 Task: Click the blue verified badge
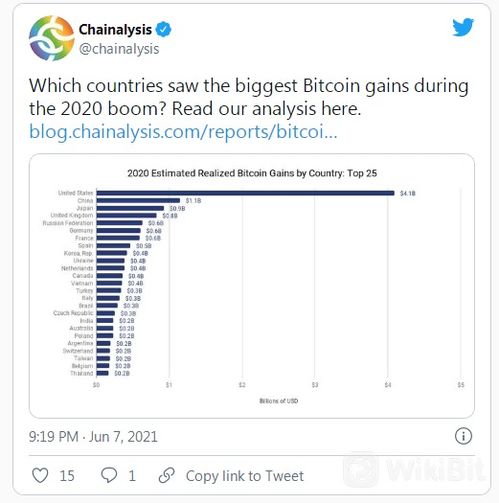pyautogui.click(x=163, y=29)
